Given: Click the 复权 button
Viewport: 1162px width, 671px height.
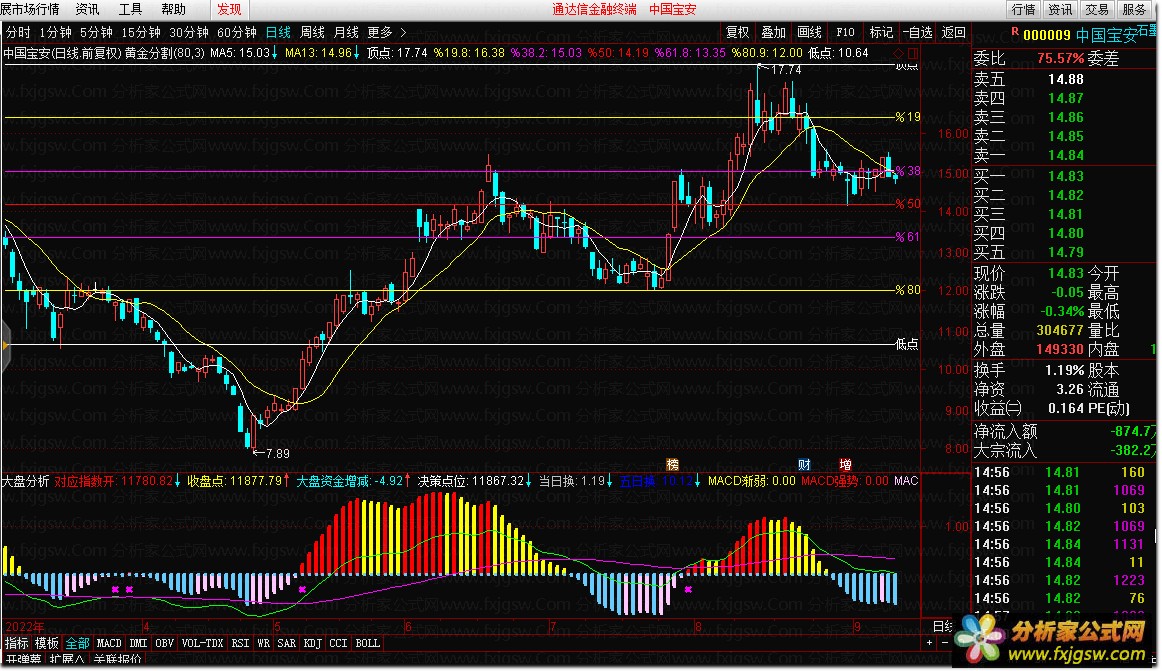Looking at the screenshot, I should tap(737, 32).
